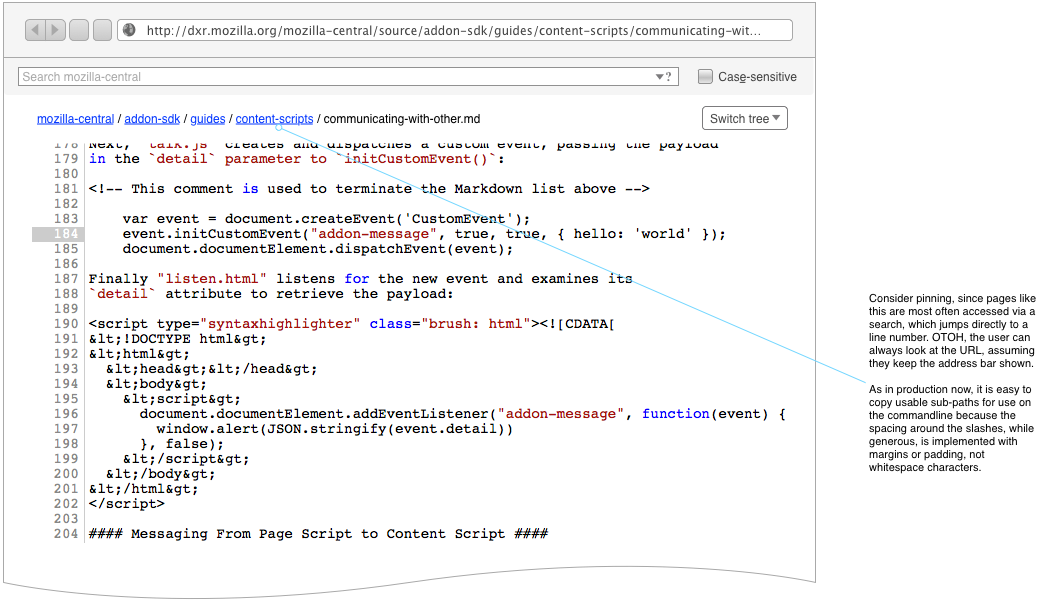This screenshot has height=600, width=1046.
Task: Click the Markdown list comment on line 181
Action: pyautogui.click(x=369, y=189)
